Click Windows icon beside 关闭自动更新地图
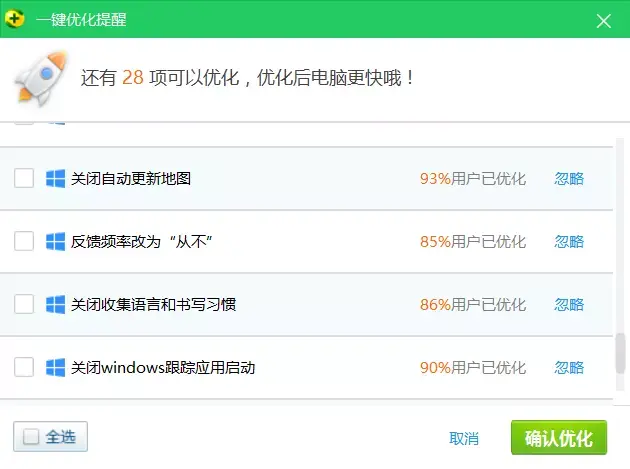 [x=55, y=178]
